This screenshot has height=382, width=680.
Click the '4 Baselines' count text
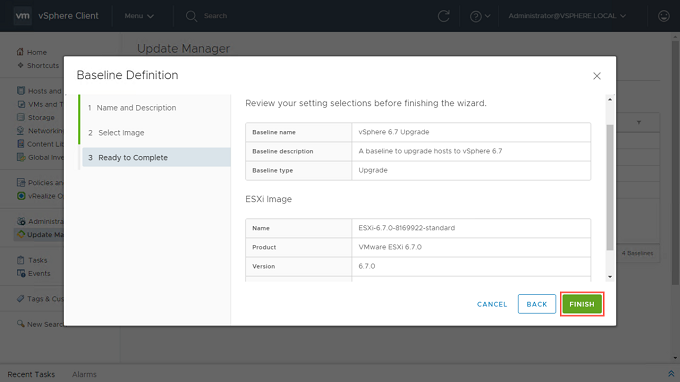point(638,253)
